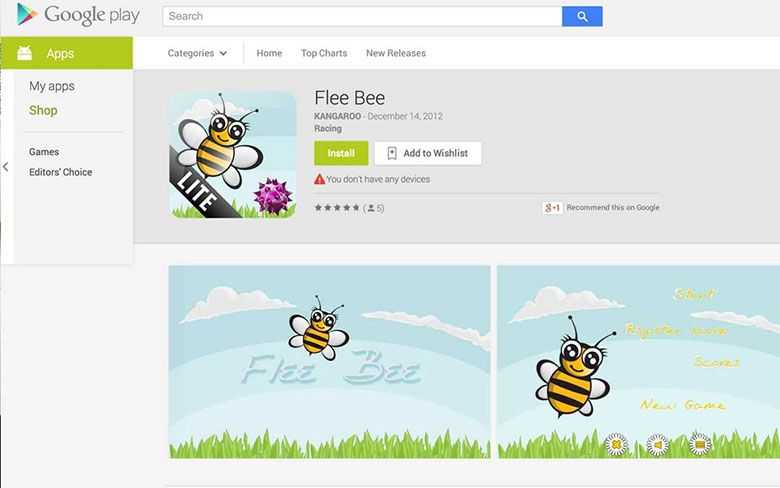Click the red warning triangle icon
Screen dimensions: 780x488
coord(319,179)
